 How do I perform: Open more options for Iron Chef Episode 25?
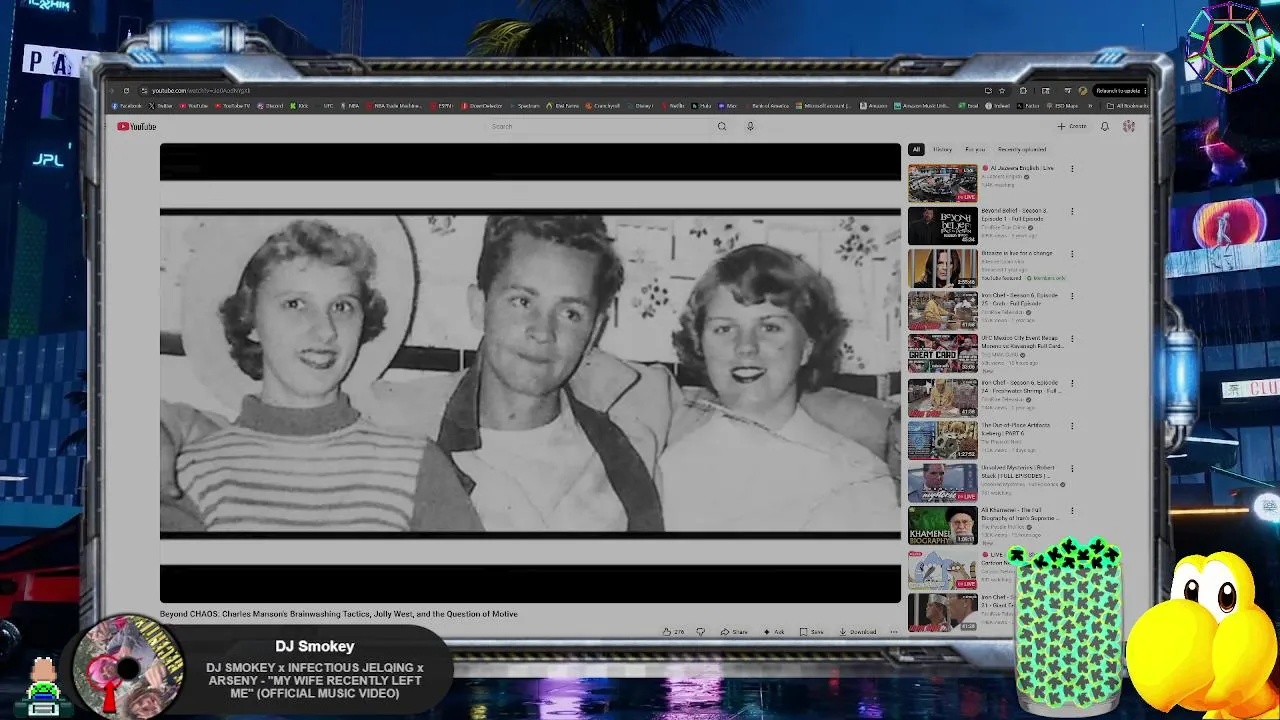1072,297
